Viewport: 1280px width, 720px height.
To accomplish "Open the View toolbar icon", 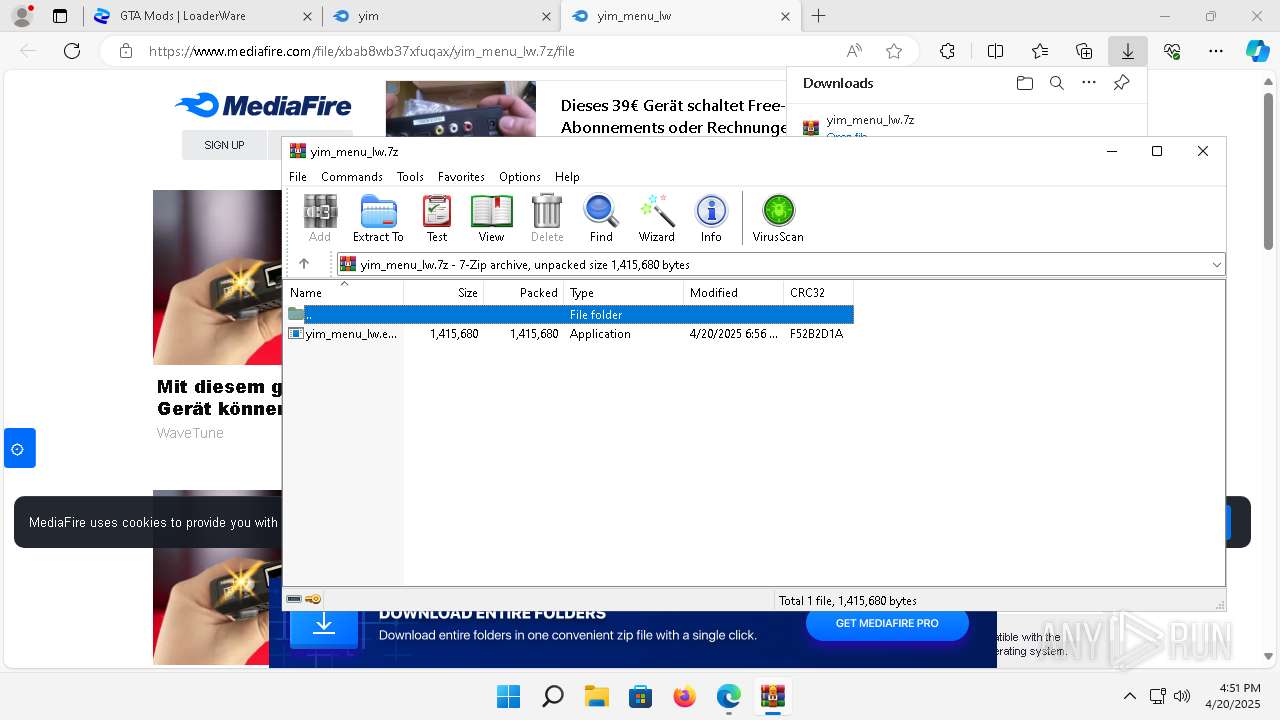I will [491, 218].
